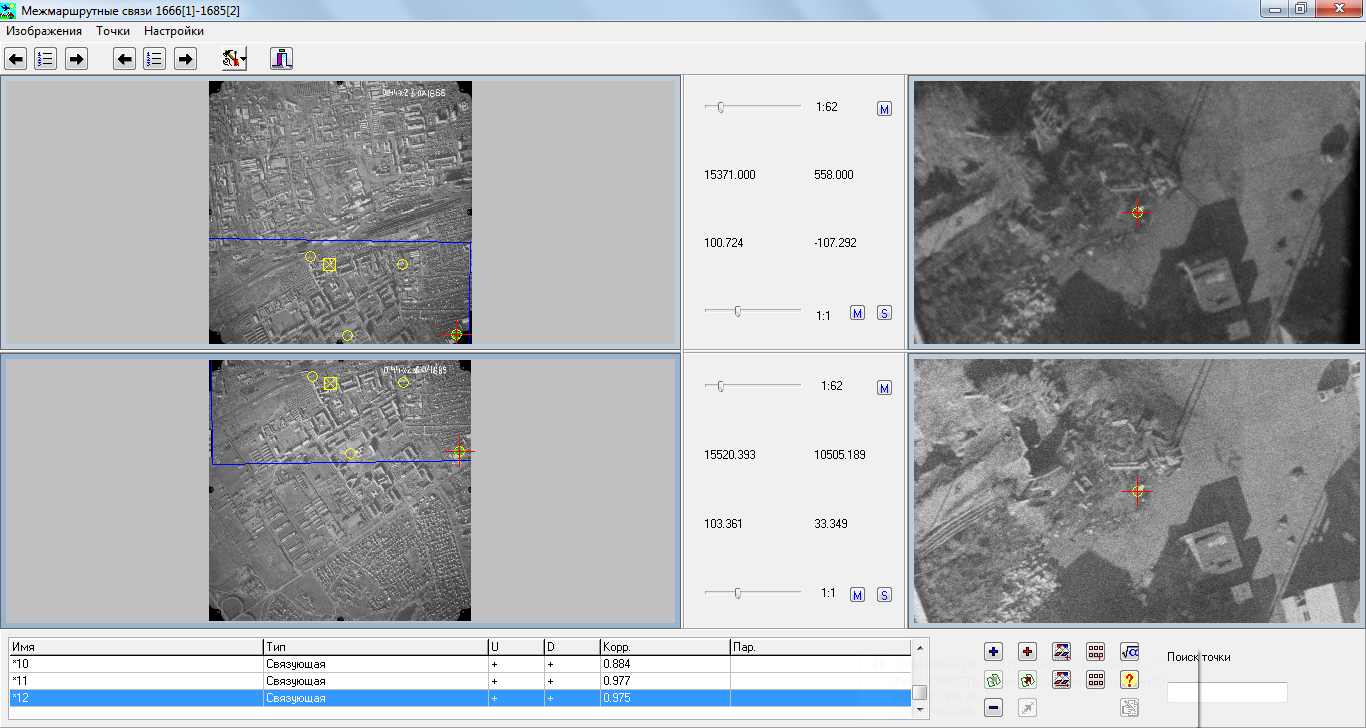Open the Точки menu
The width and height of the screenshot is (1366, 728).
(x=113, y=31)
